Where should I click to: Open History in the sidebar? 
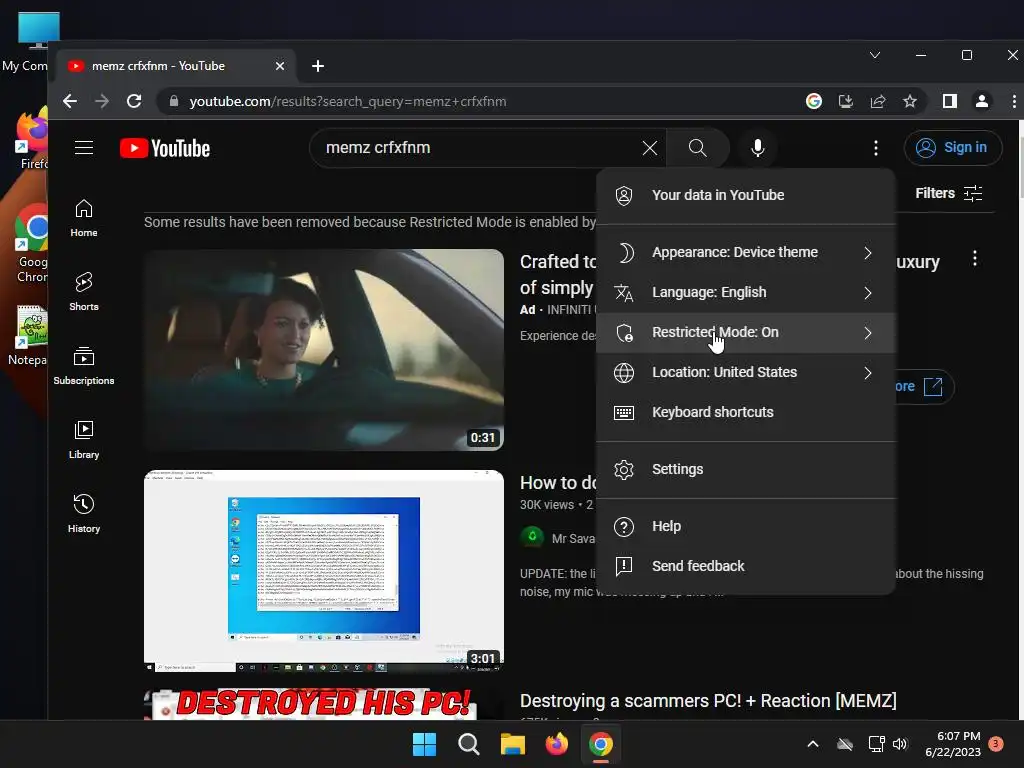coord(84,514)
